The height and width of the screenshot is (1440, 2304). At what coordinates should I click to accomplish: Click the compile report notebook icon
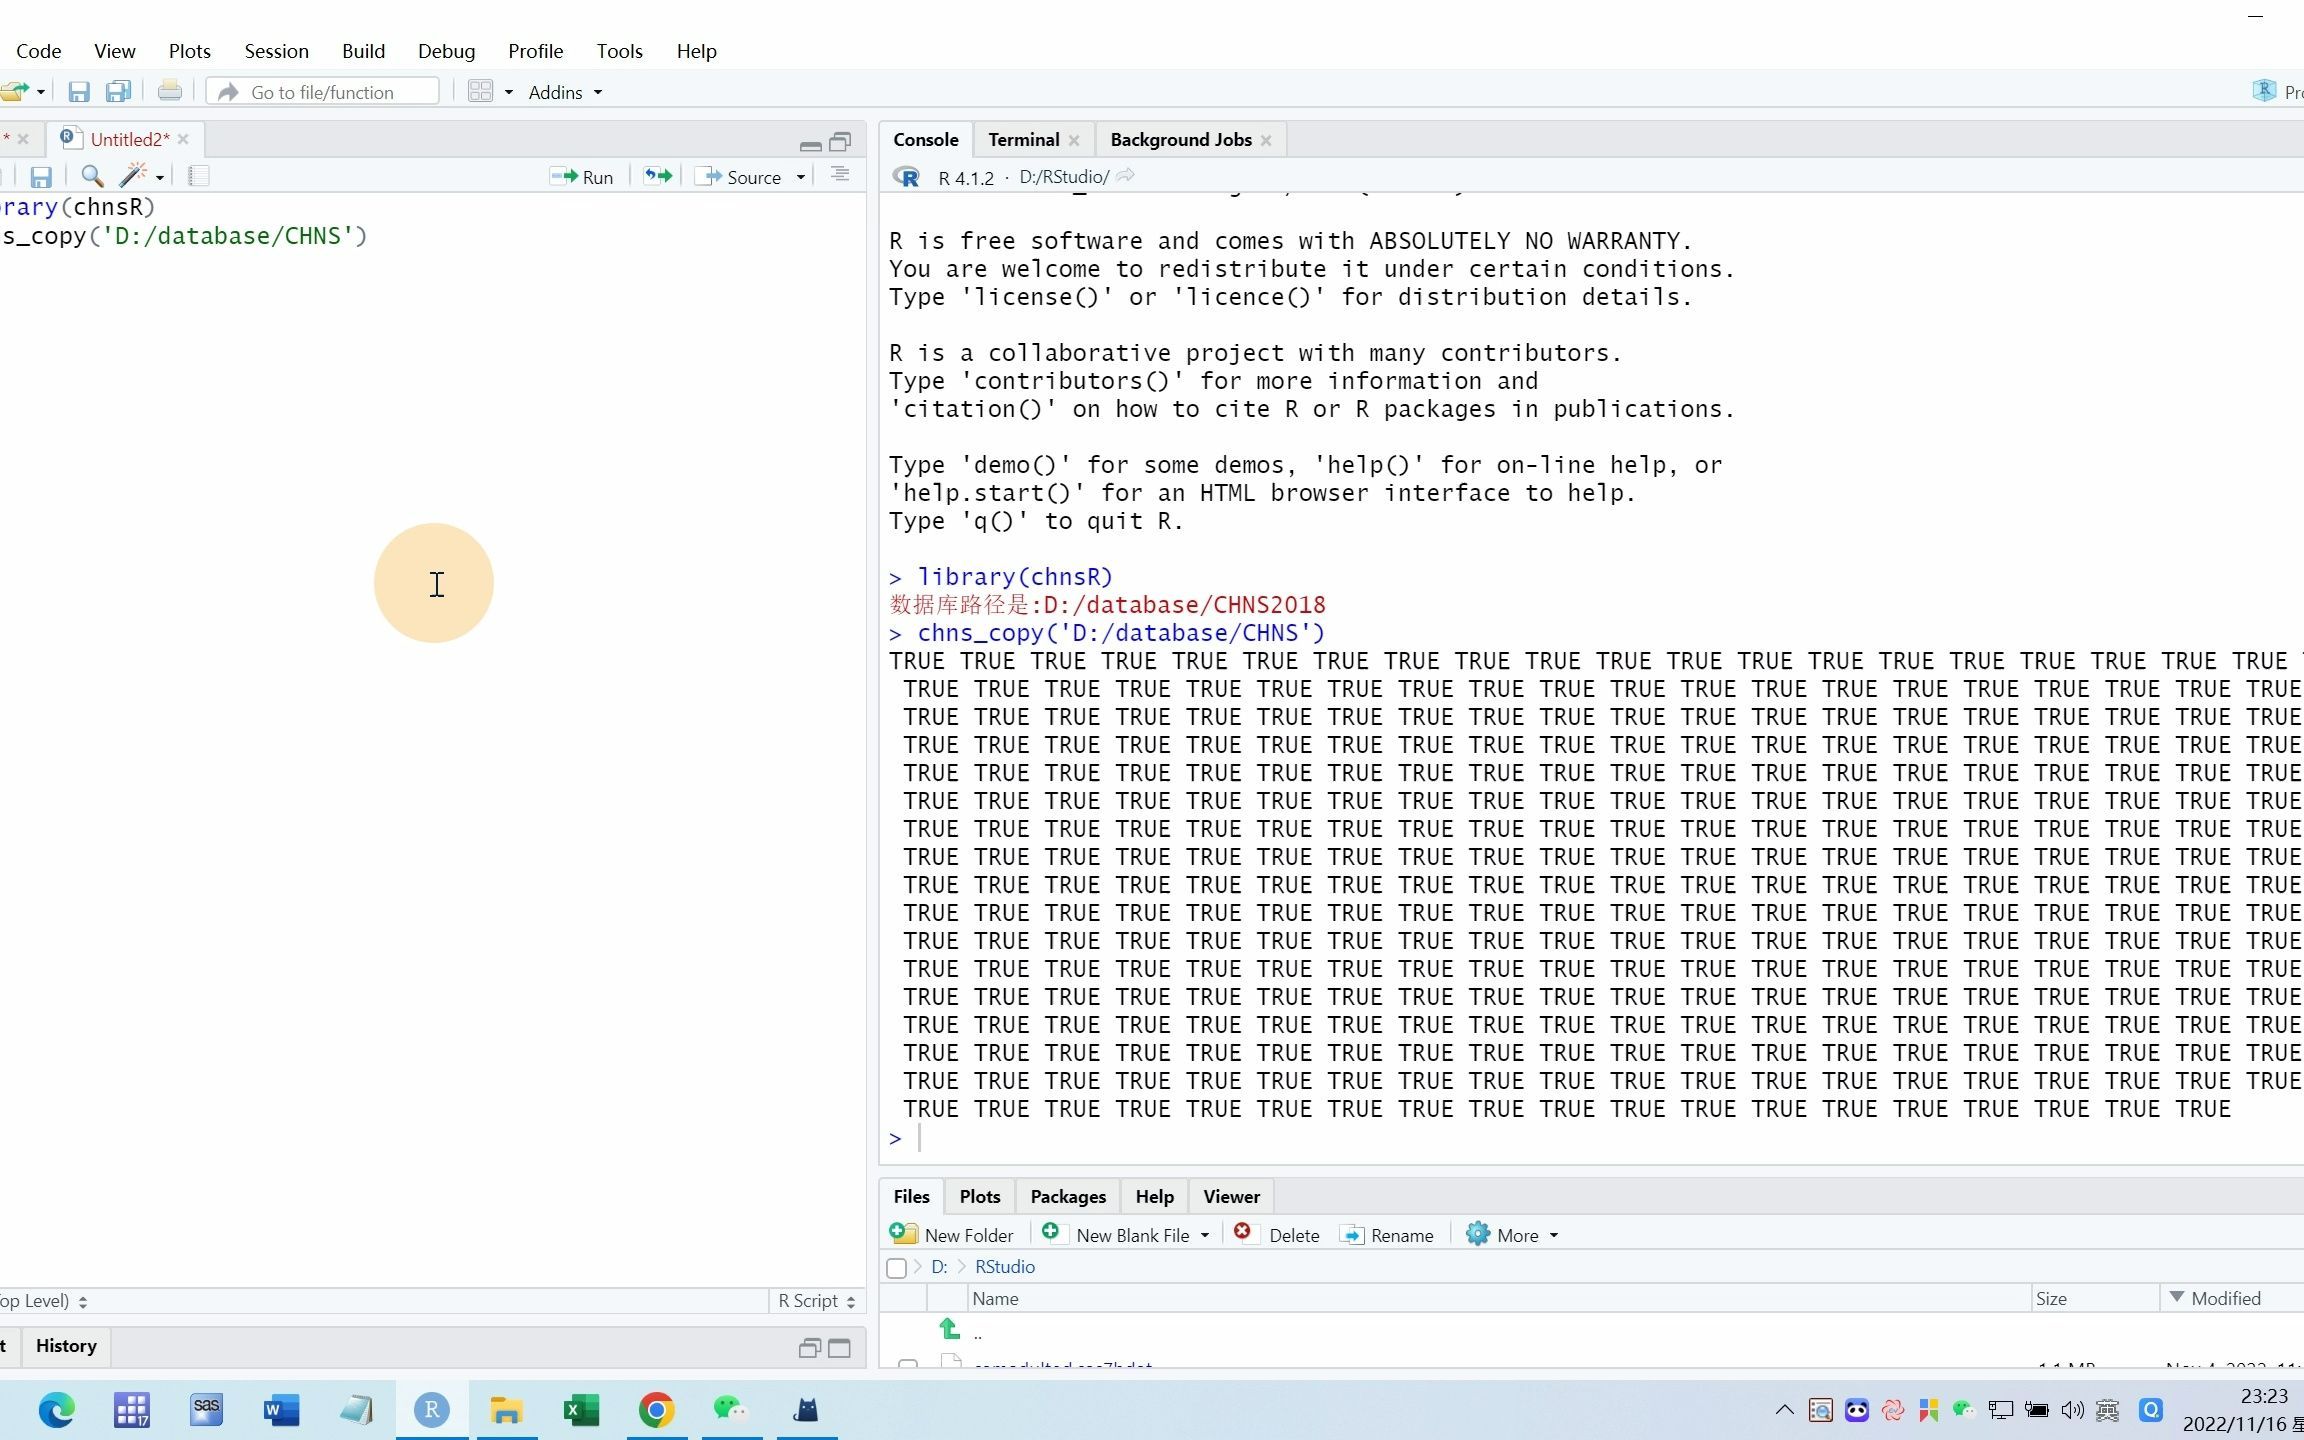pyautogui.click(x=198, y=176)
